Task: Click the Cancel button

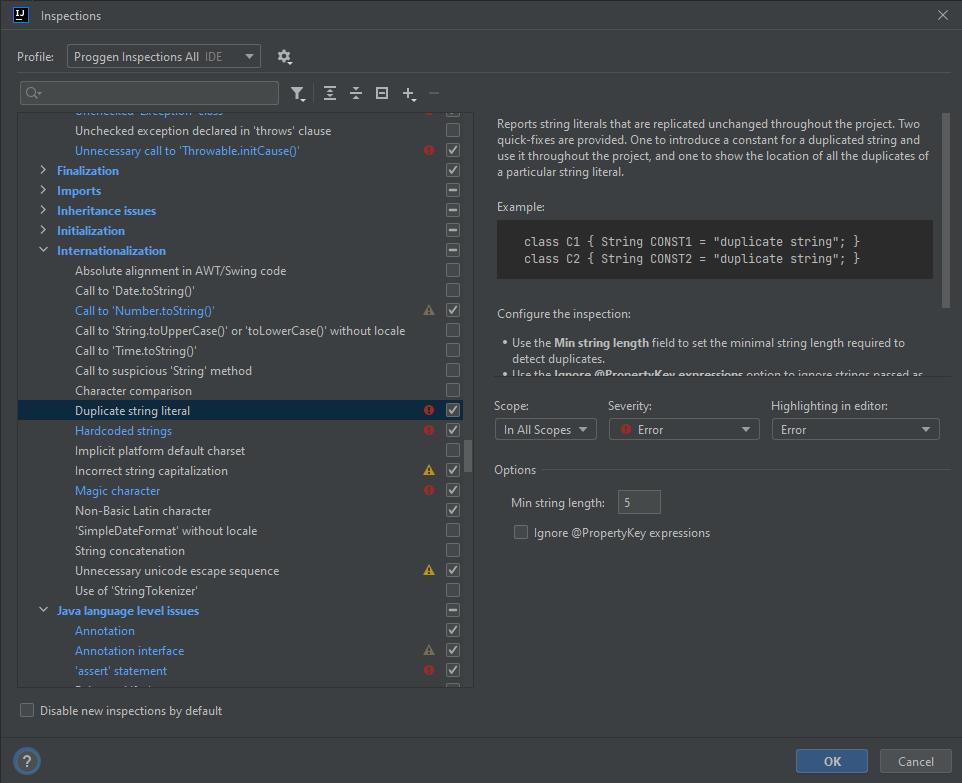Action: [x=915, y=761]
